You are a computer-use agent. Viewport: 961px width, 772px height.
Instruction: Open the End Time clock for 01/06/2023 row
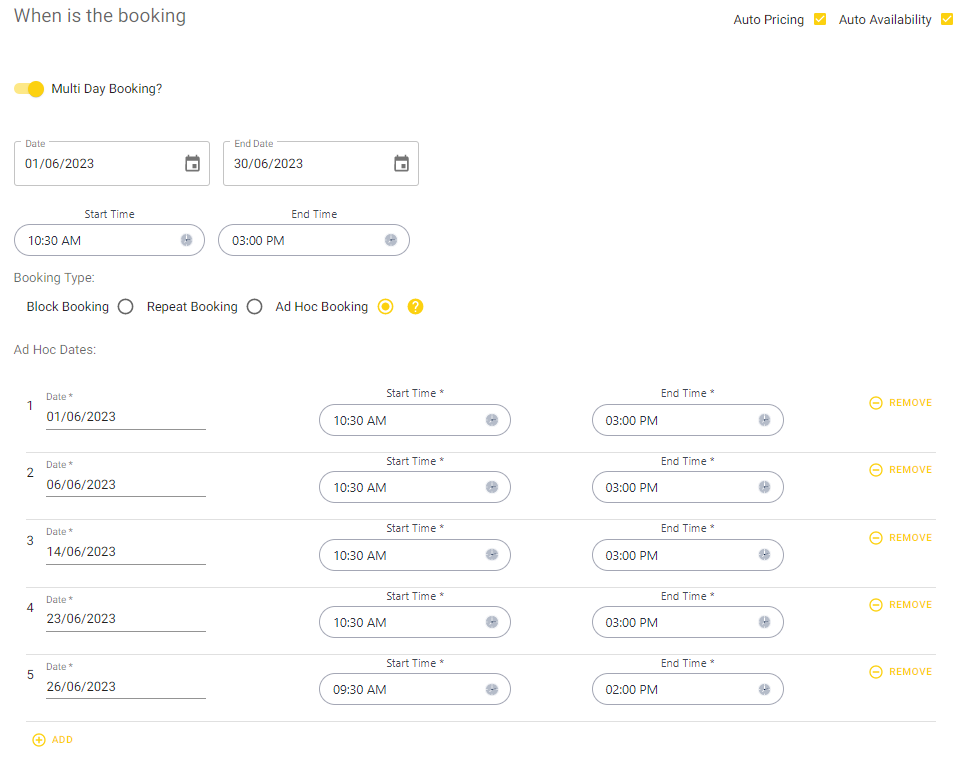[x=764, y=420]
